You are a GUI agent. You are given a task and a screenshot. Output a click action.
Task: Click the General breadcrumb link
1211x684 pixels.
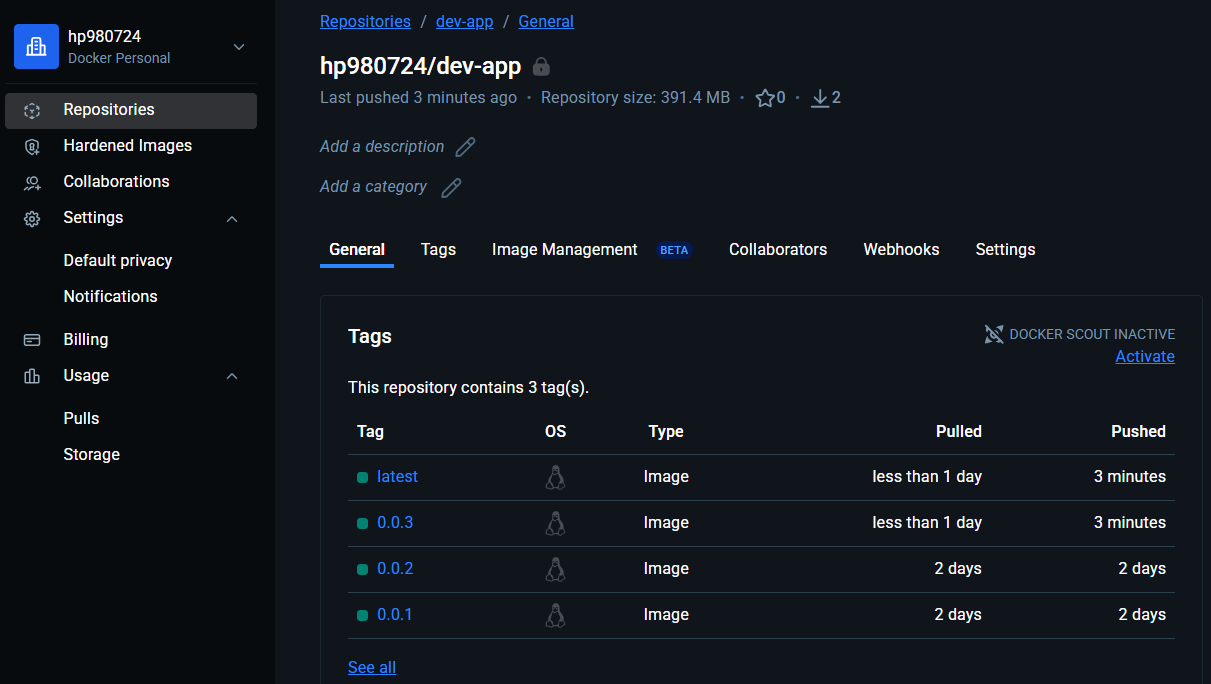pos(546,21)
